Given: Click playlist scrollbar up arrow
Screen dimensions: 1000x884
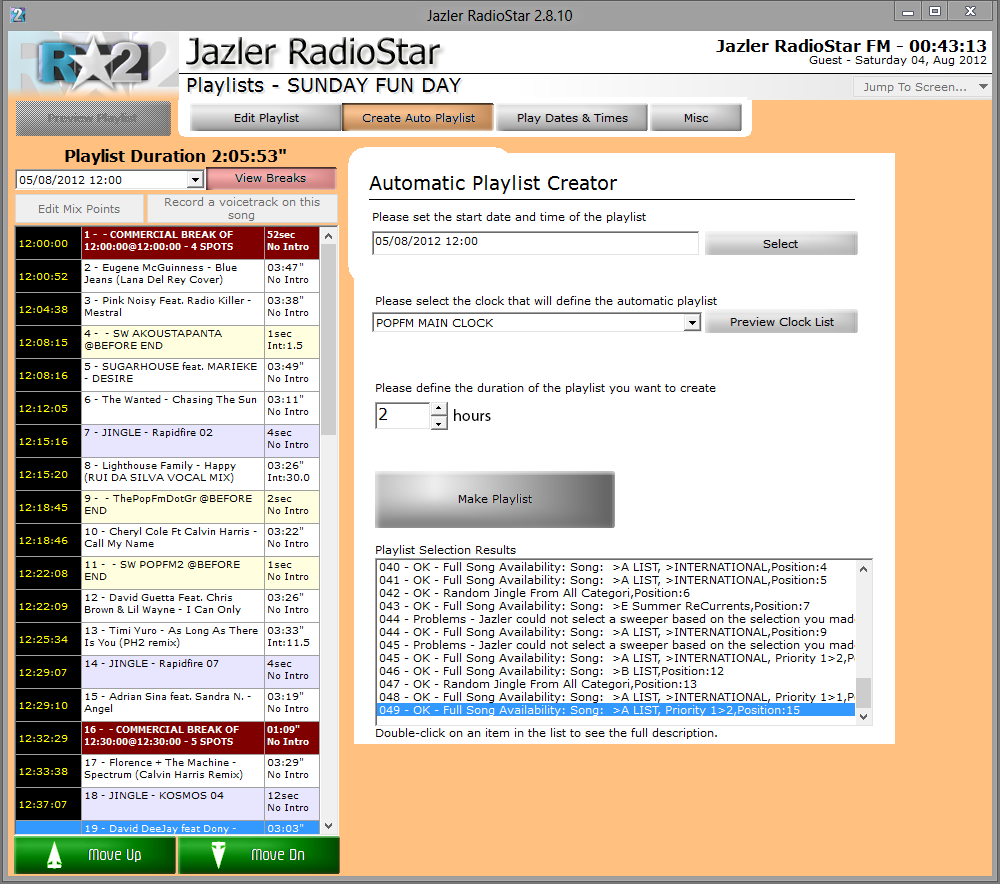Looking at the screenshot, I should [x=328, y=236].
